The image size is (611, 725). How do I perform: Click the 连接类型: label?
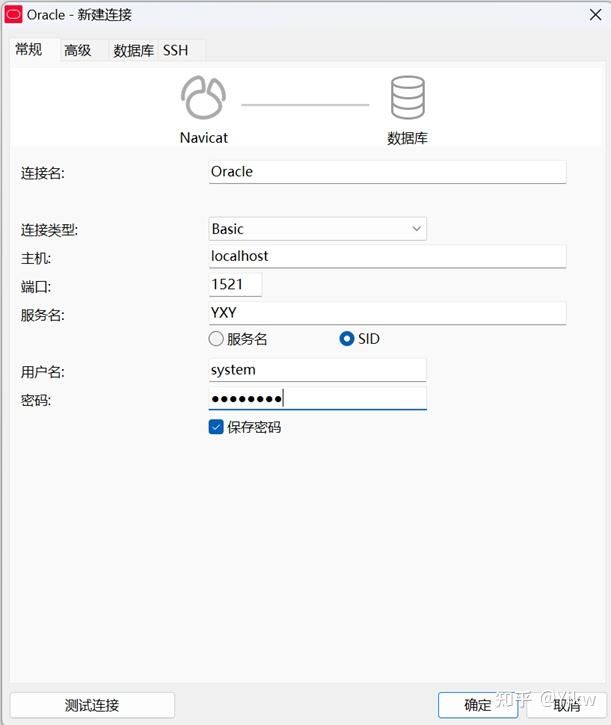click(49, 230)
